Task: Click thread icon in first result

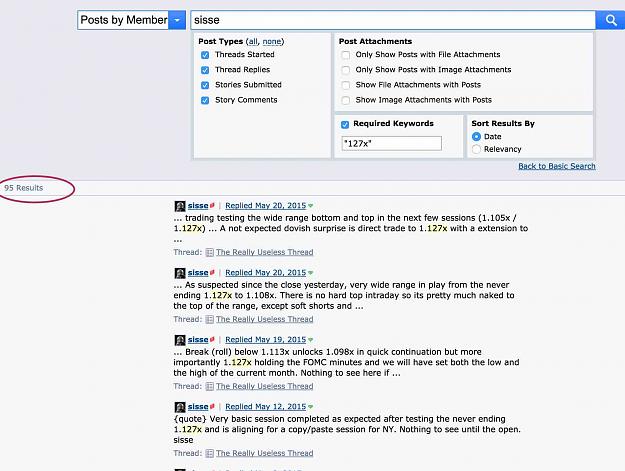Action: click(210, 252)
